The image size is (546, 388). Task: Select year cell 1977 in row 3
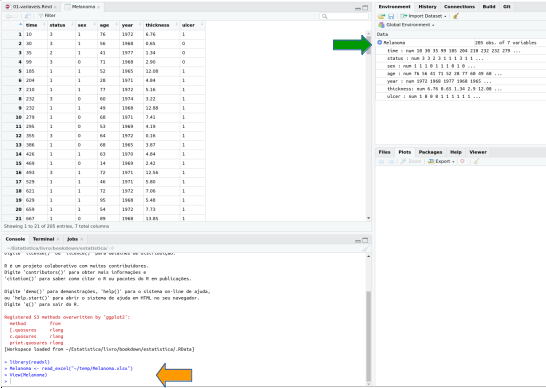(132, 53)
